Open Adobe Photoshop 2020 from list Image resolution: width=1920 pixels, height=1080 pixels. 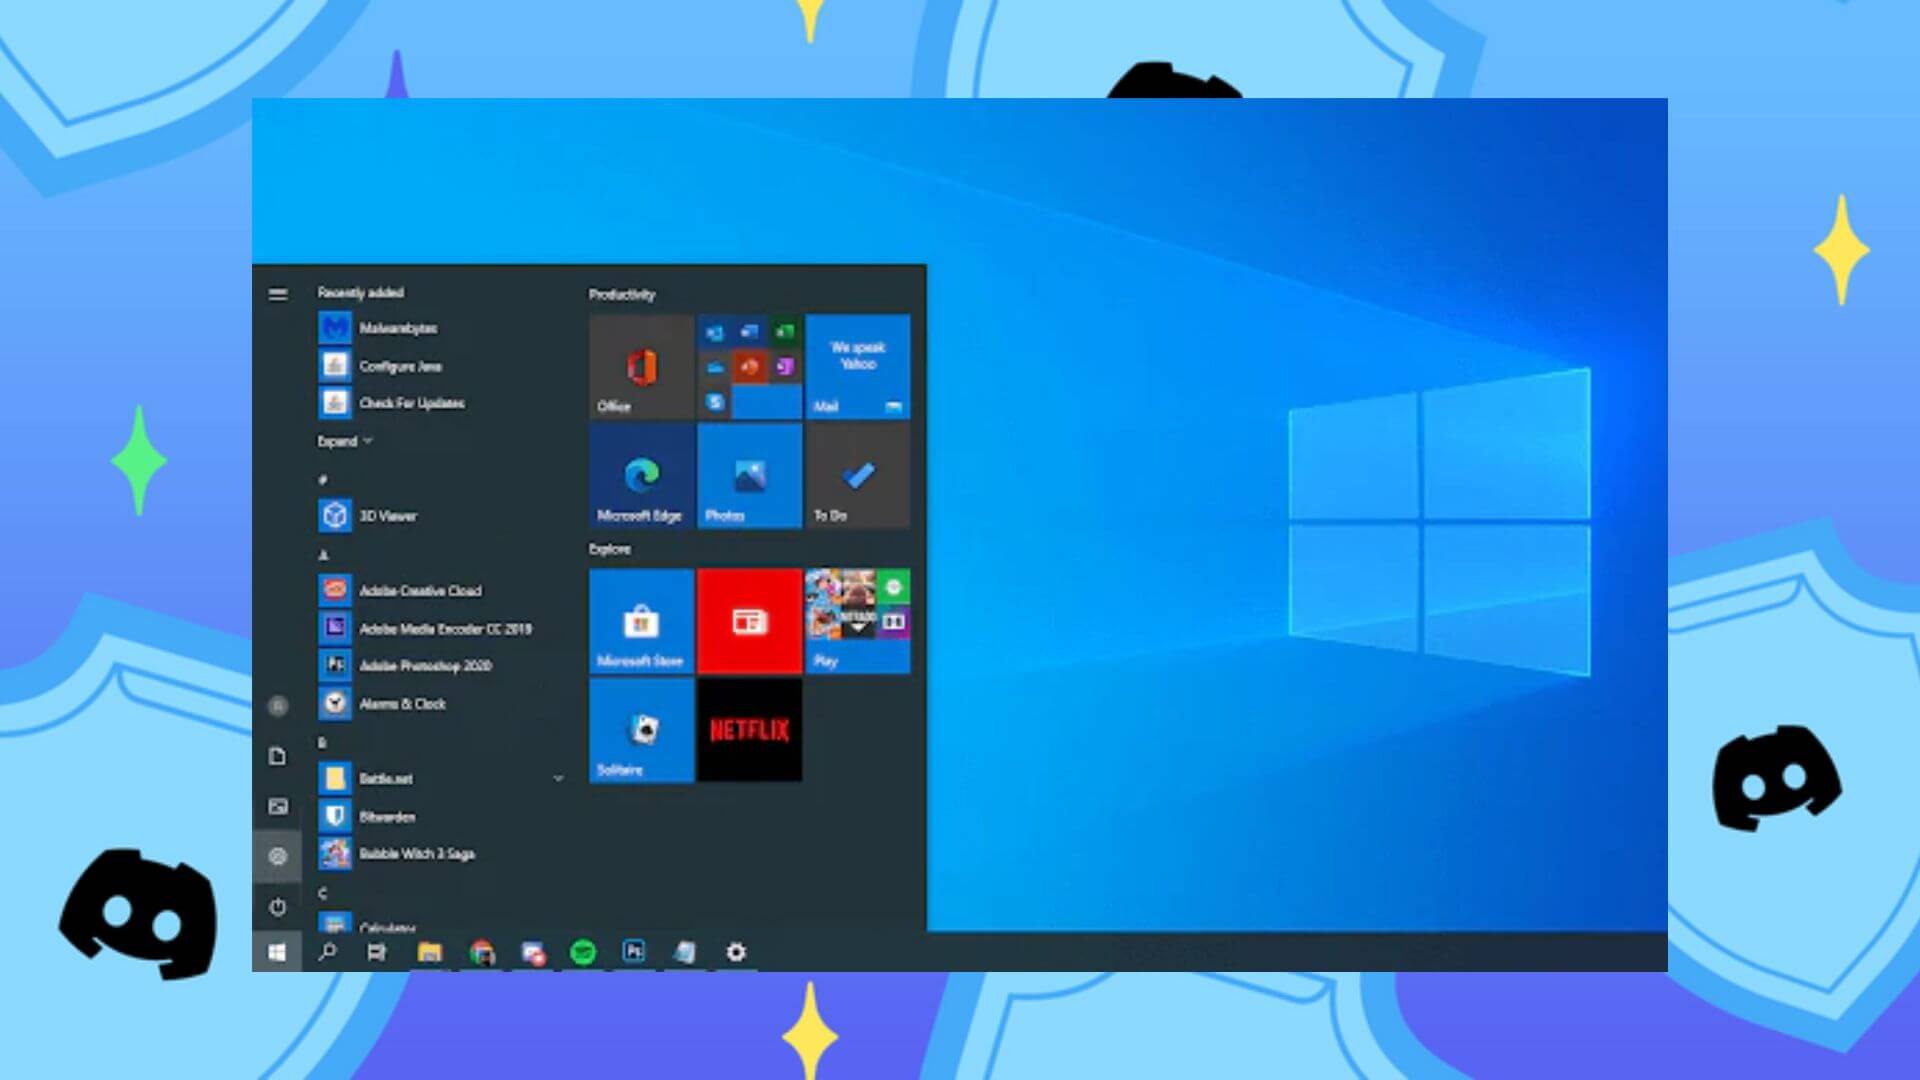click(406, 666)
